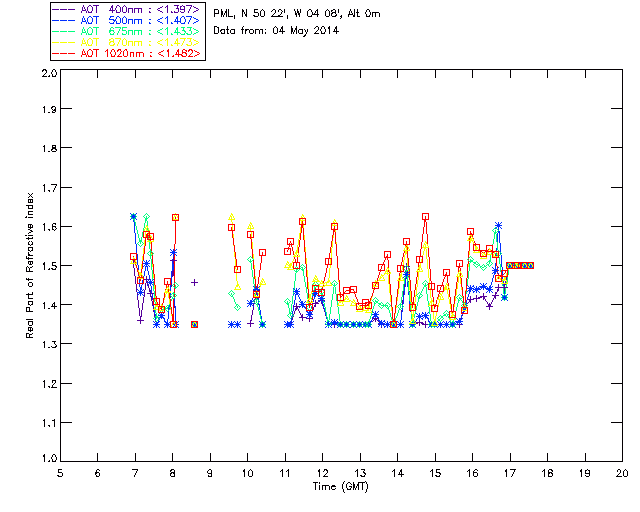Image resolution: width=640 pixels, height=512 pixels.
Task: Click the red dashed line for AOT 1020nm
Action: point(64,53)
